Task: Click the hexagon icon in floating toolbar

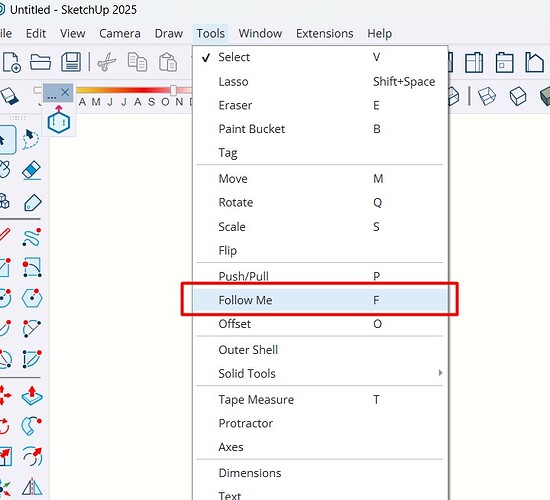Action: (59, 119)
